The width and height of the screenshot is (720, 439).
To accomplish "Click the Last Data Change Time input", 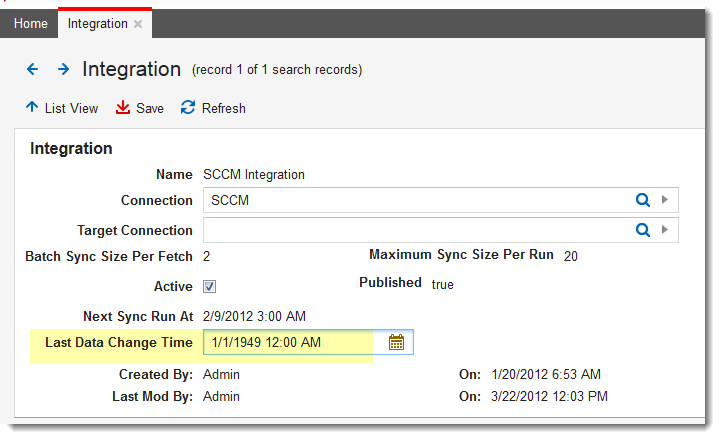I will coord(292,342).
